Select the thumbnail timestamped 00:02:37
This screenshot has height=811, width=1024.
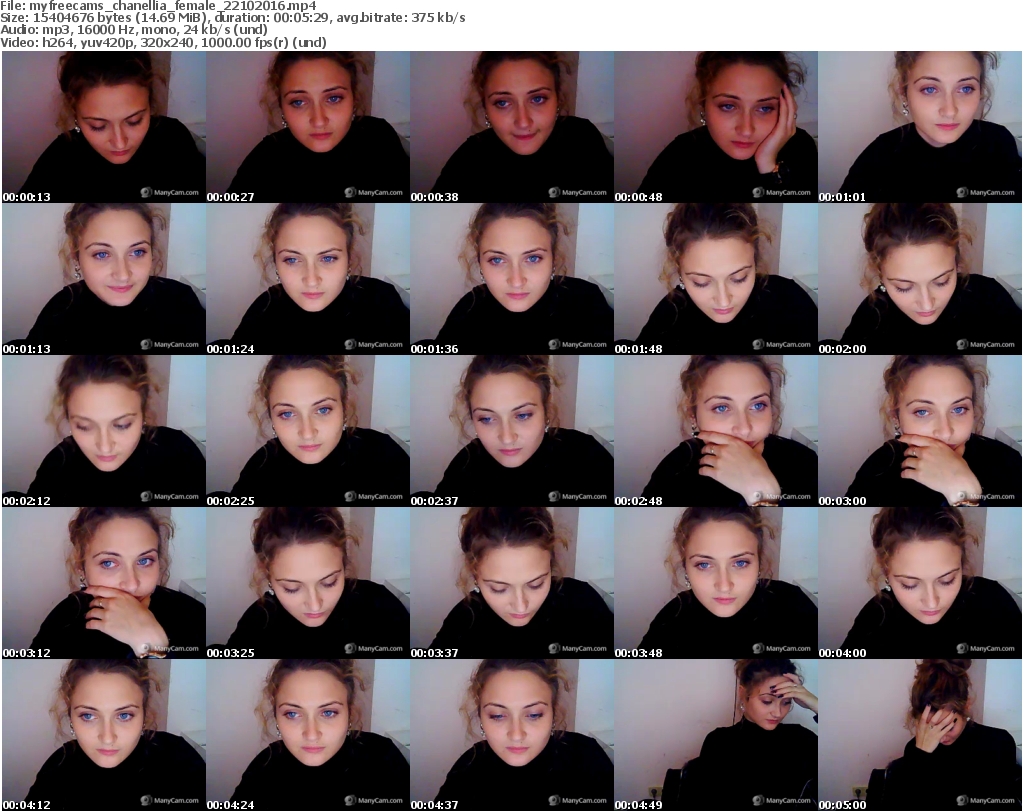coord(512,432)
